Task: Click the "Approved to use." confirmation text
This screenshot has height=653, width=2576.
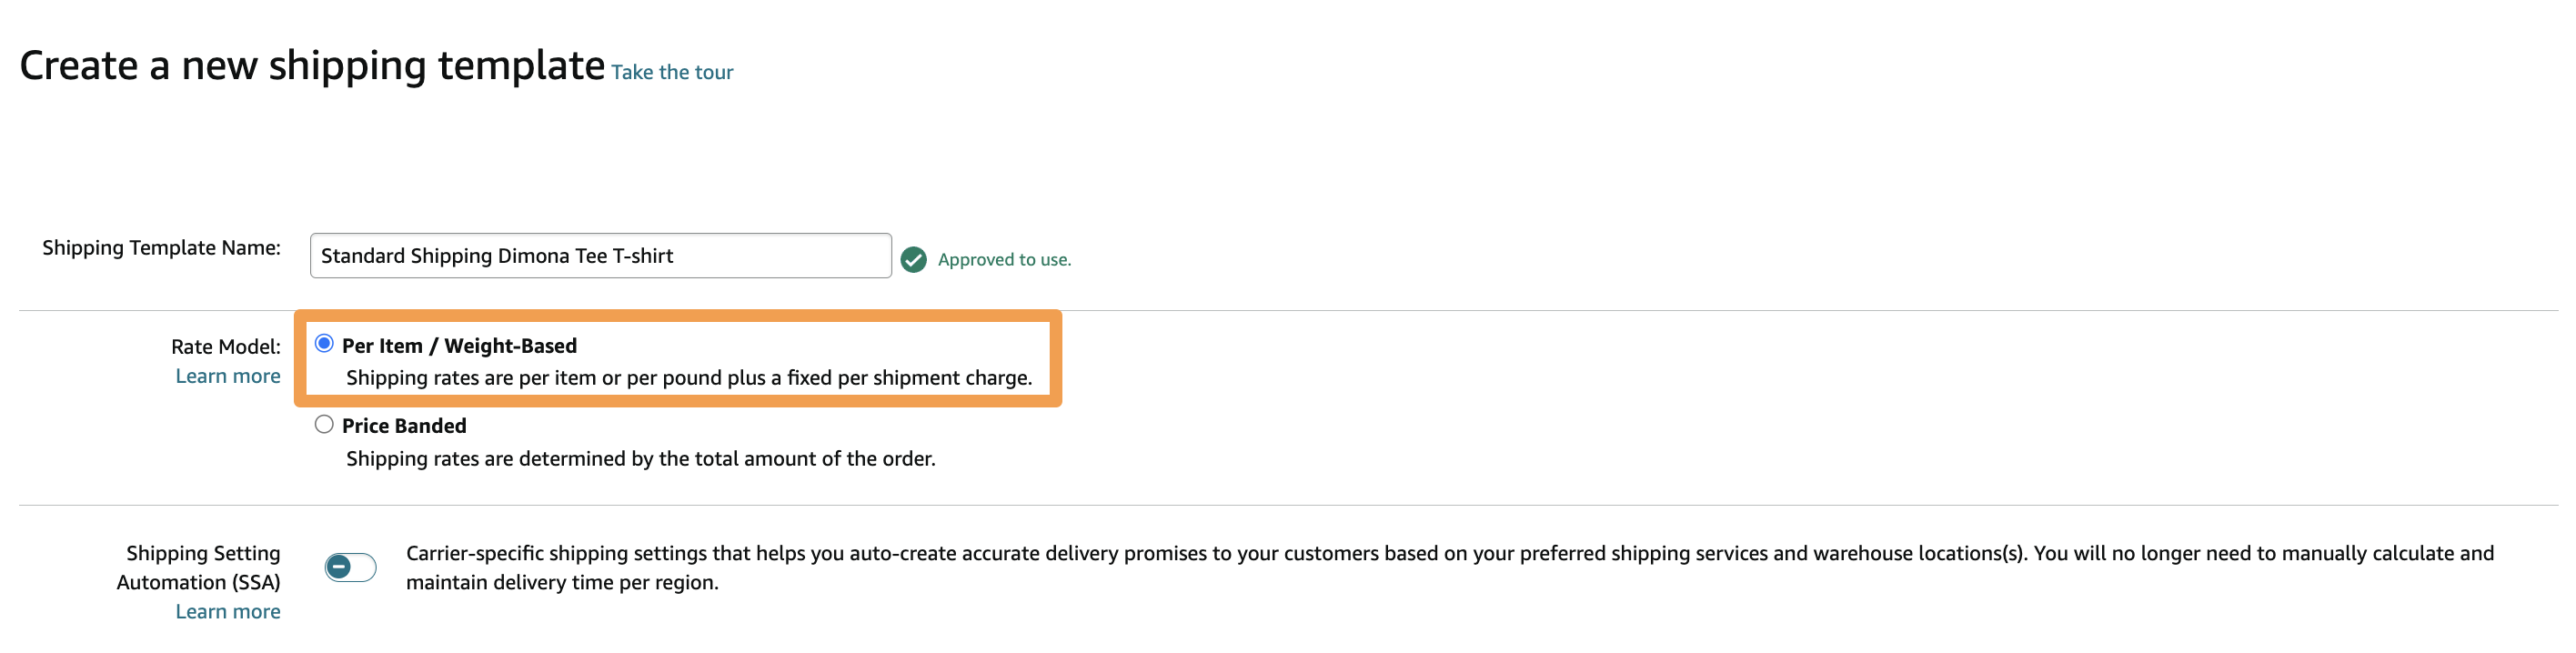Action: [x=1003, y=259]
